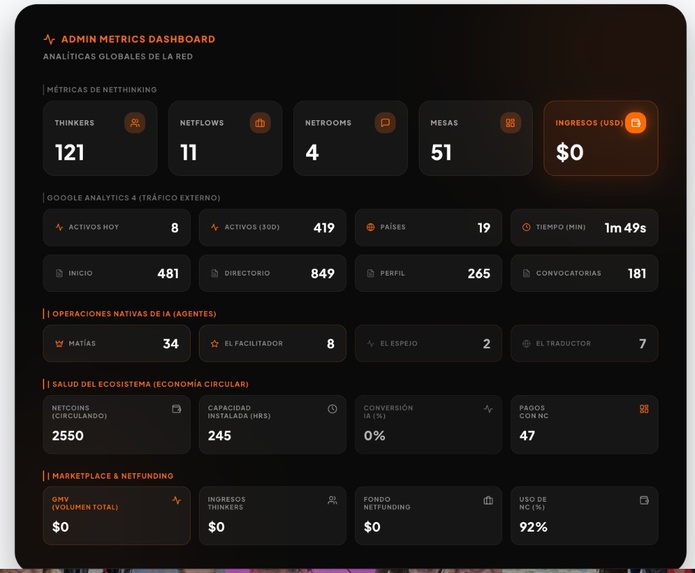Click the Ingresos (USD) wallet icon
The height and width of the screenshot is (573, 695).
tap(636, 123)
